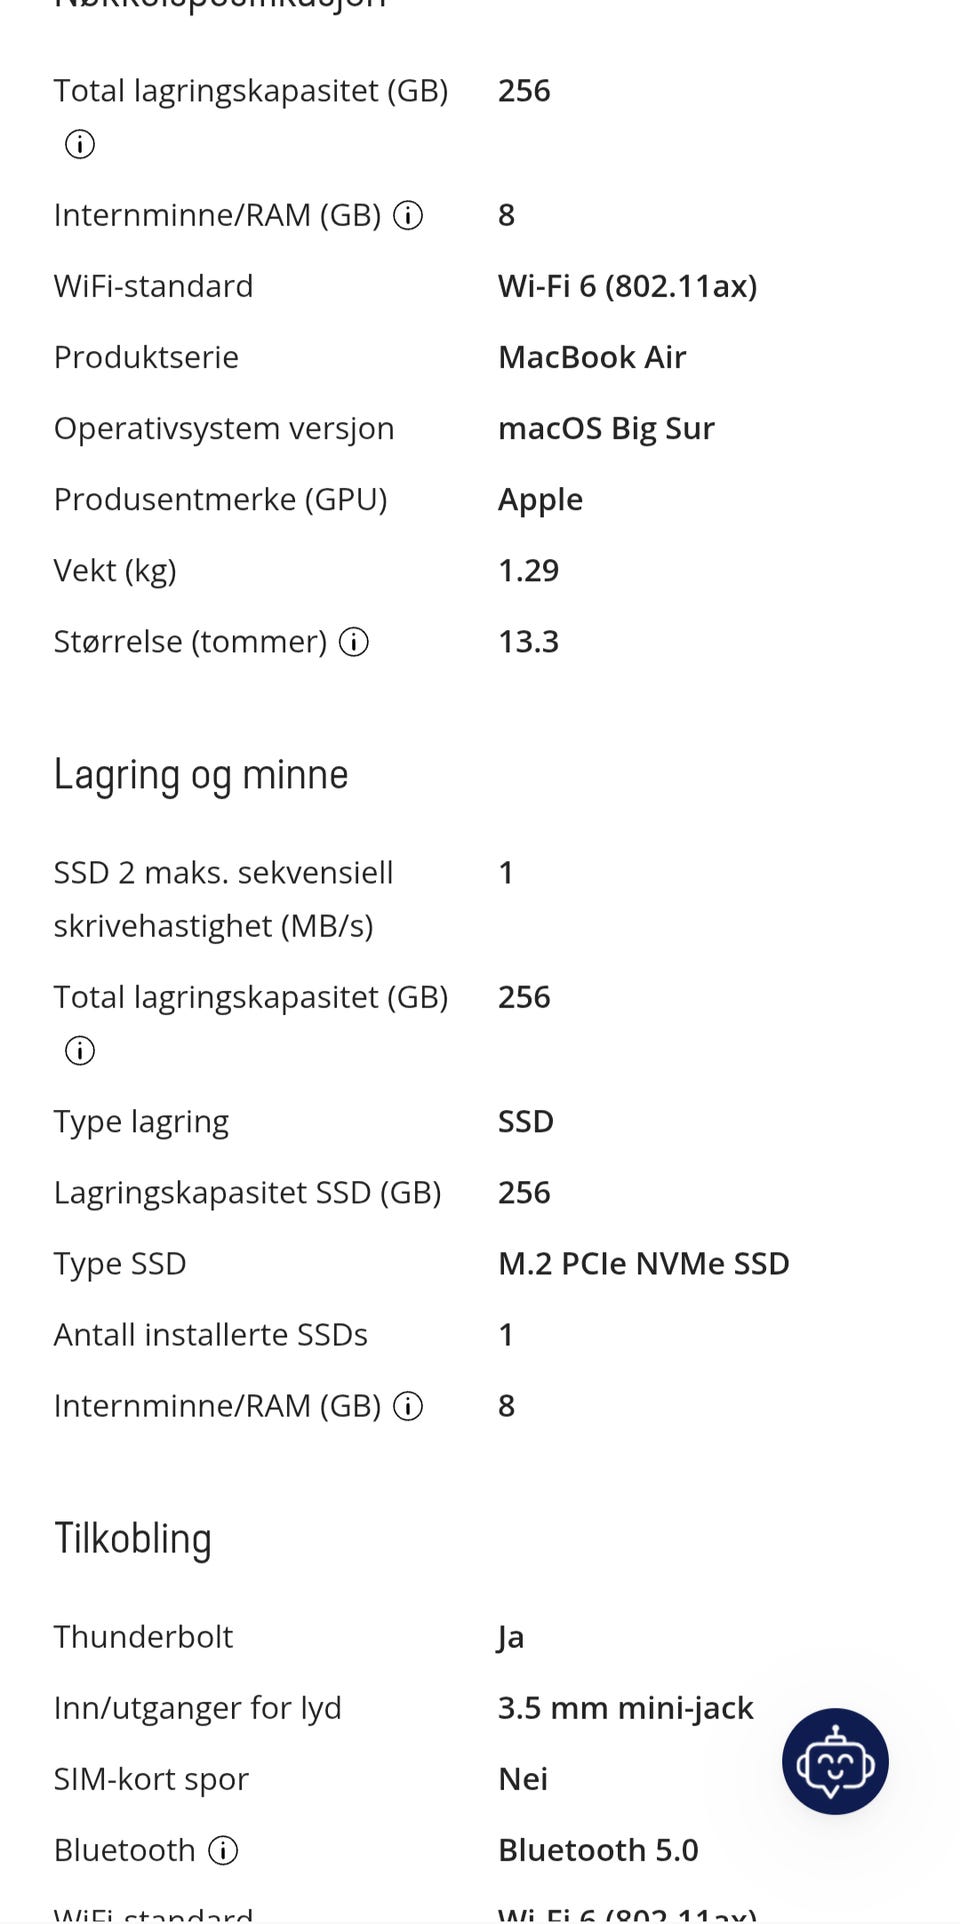Select the SIM-kort spor label
The image size is (960, 1924).
[151, 1779]
